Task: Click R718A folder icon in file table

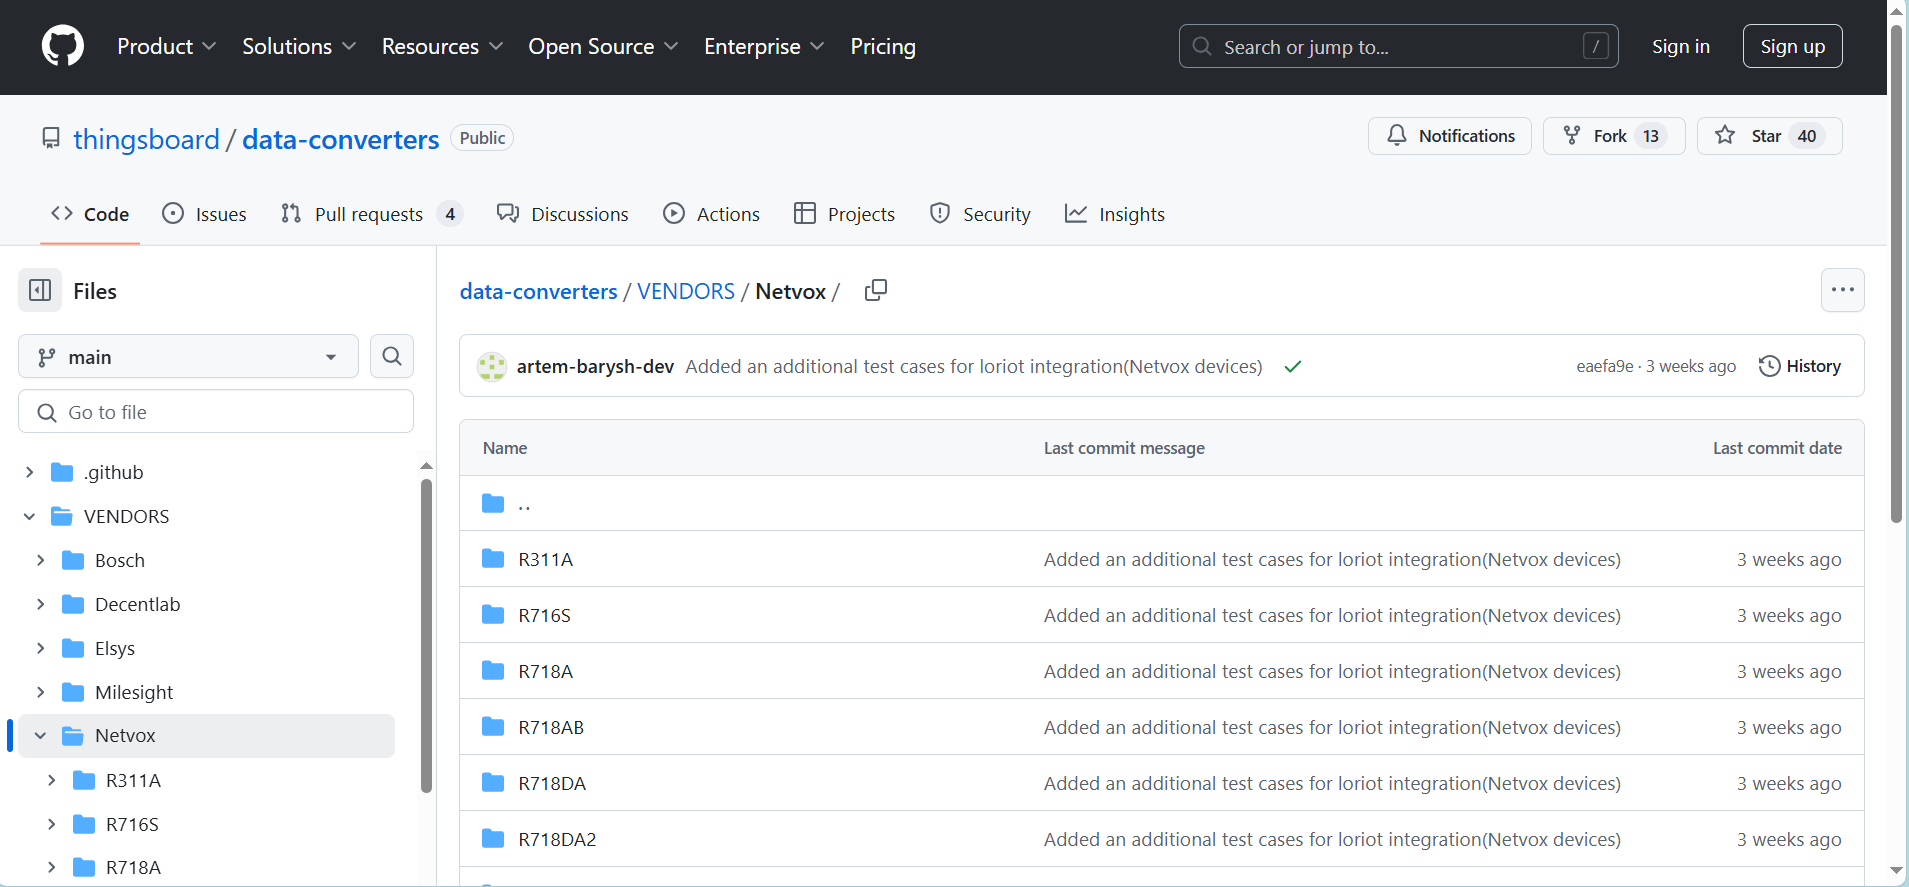Action: [x=493, y=671]
